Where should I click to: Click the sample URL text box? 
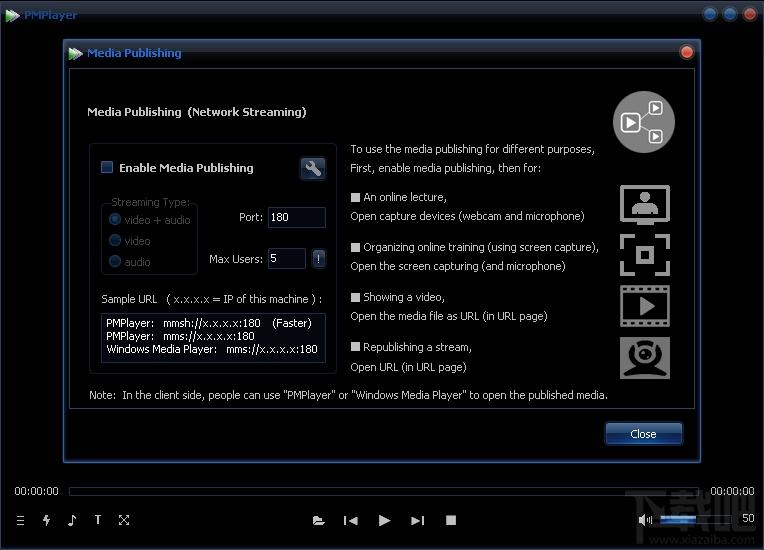(213, 338)
